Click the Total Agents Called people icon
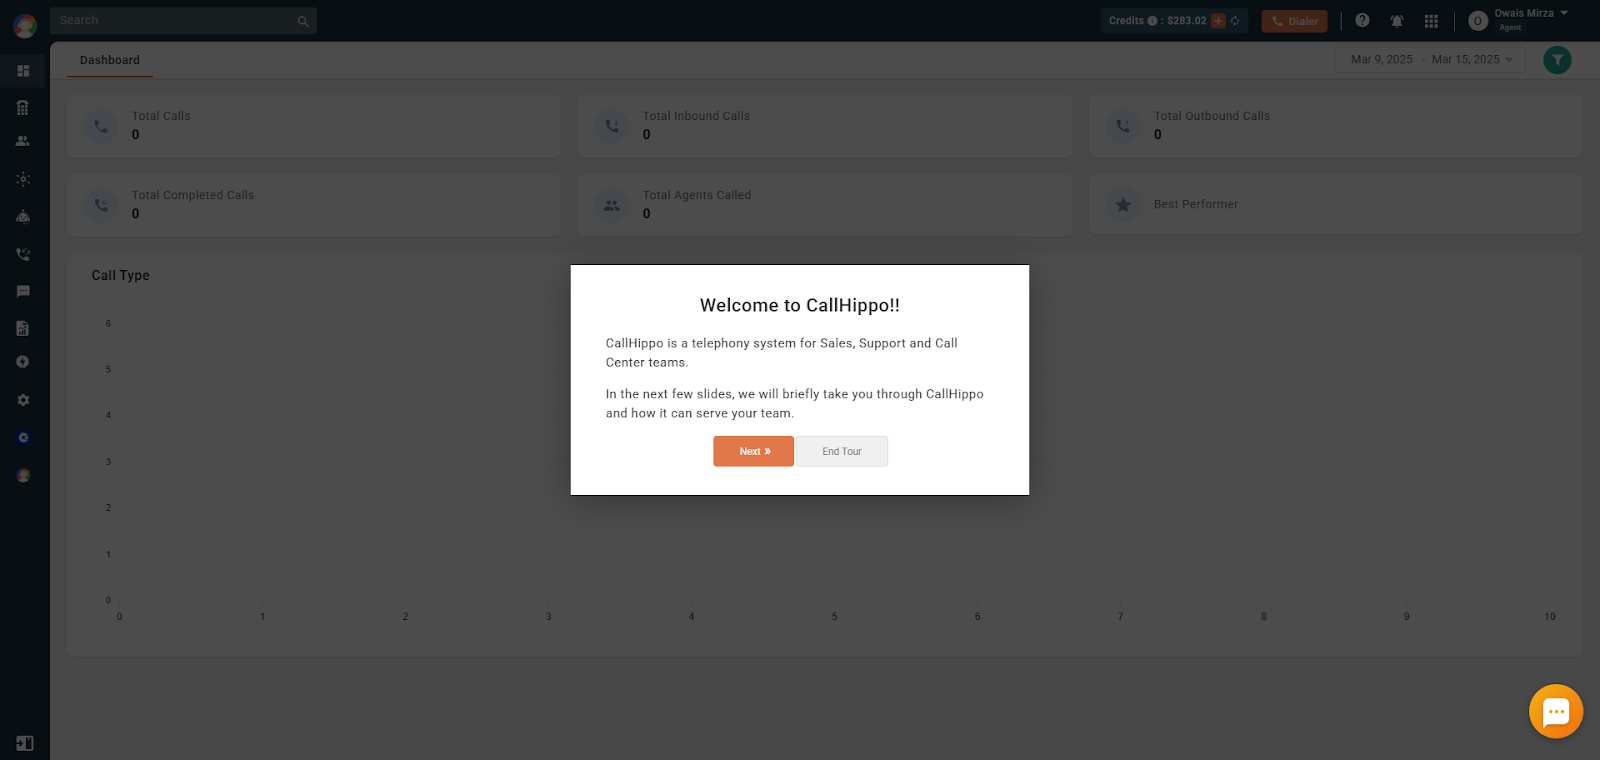The height and width of the screenshot is (760, 1600). click(x=612, y=206)
